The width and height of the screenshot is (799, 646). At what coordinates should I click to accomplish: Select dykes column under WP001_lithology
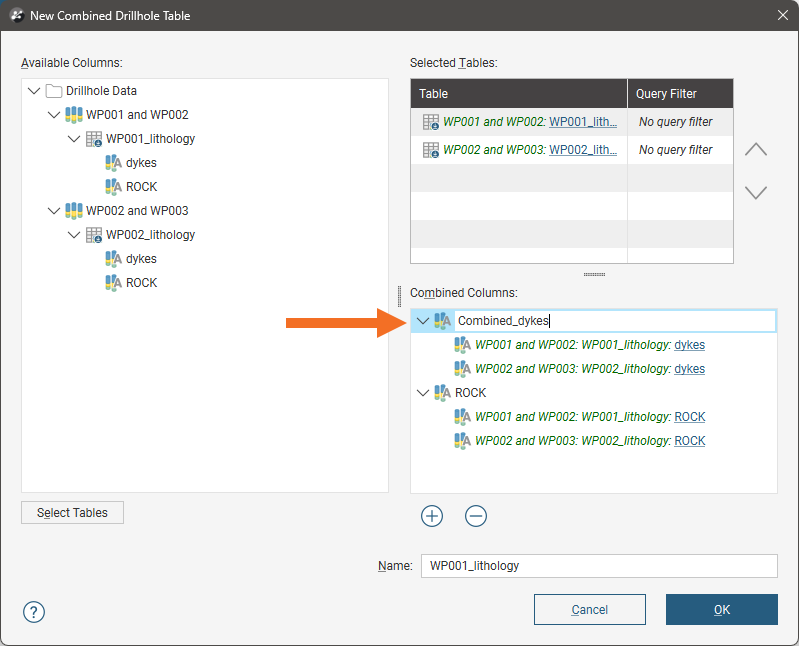point(141,163)
